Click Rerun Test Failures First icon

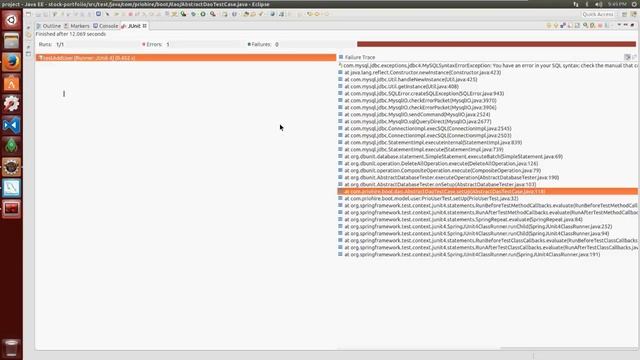coord(592,25)
